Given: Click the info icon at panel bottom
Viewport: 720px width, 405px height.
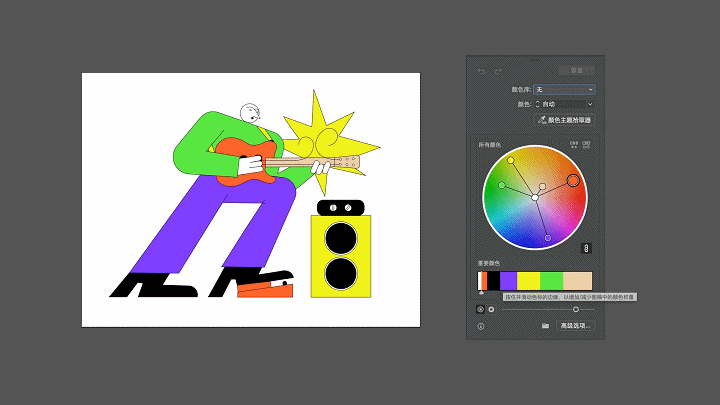Looking at the screenshot, I should click(481, 326).
